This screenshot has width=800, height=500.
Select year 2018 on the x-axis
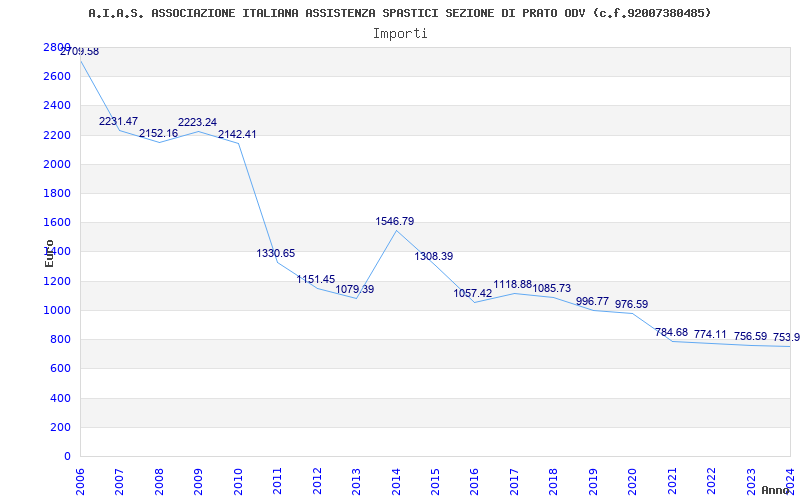point(554,482)
